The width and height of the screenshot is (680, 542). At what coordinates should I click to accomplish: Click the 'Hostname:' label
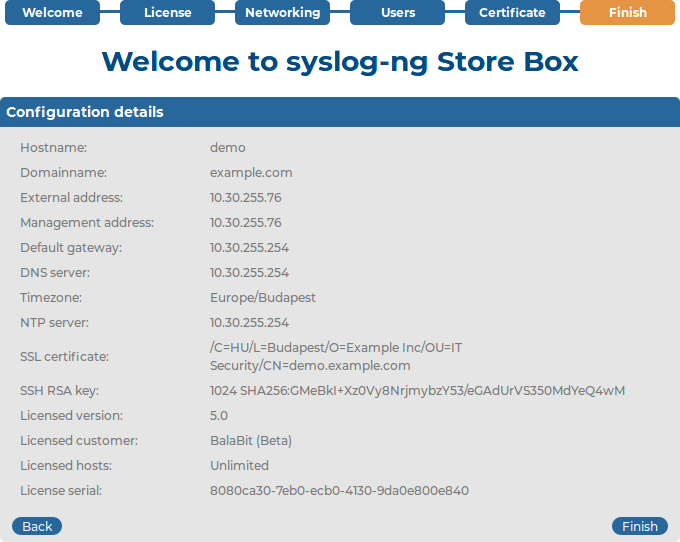tap(53, 147)
